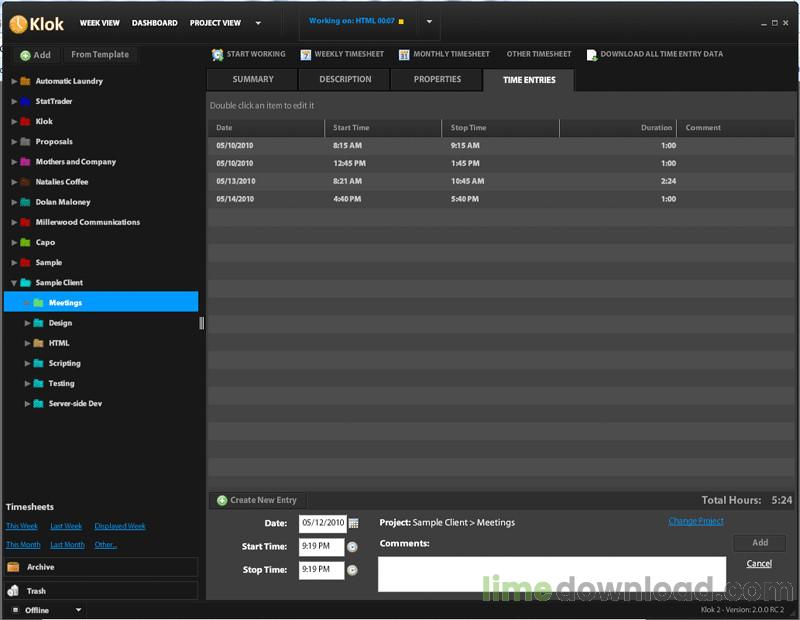The image size is (800, 620).
Task: Switch to the Description tab
Action: [x=345, y=80]
